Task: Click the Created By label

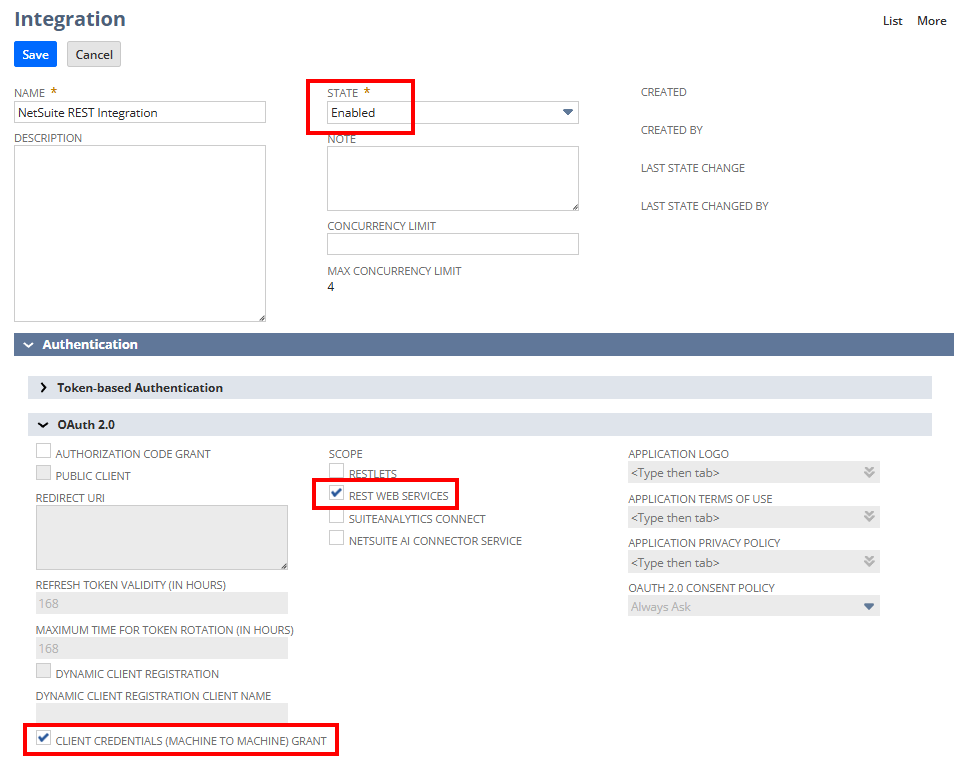Action: (x=671, y=130)
